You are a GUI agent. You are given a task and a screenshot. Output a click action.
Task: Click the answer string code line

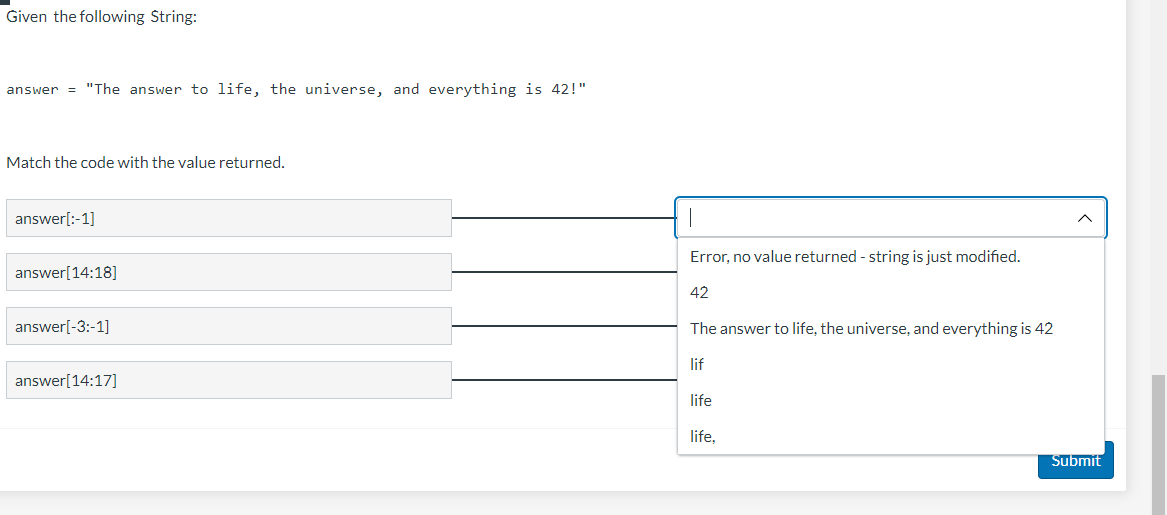[296, 89]
